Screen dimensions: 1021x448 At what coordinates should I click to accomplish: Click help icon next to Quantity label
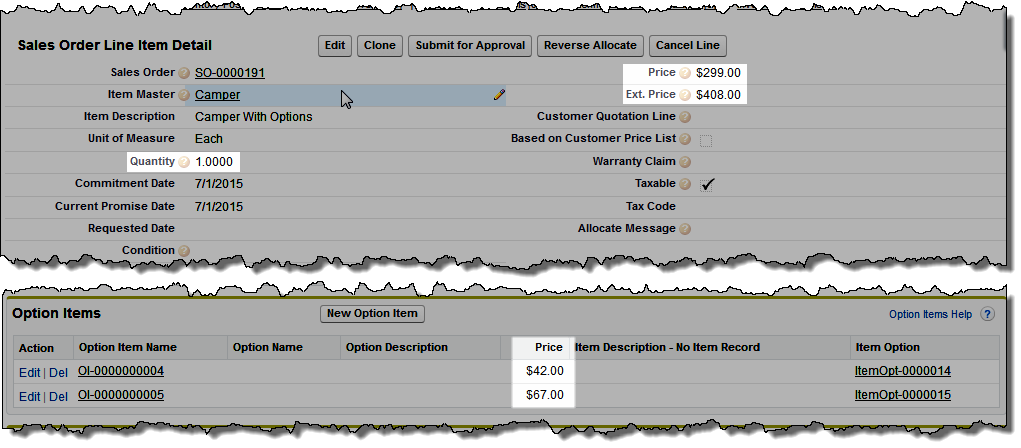[x=184, y=162]
